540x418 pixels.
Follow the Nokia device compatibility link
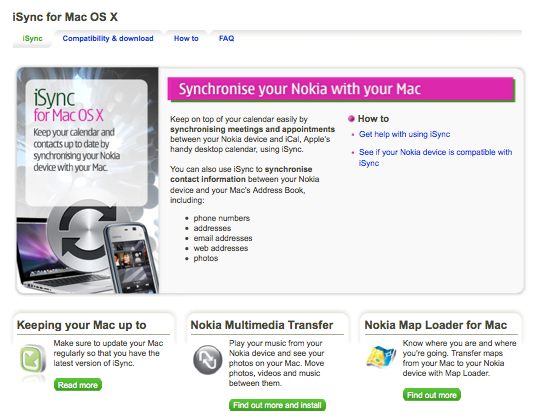click(435, 157)
